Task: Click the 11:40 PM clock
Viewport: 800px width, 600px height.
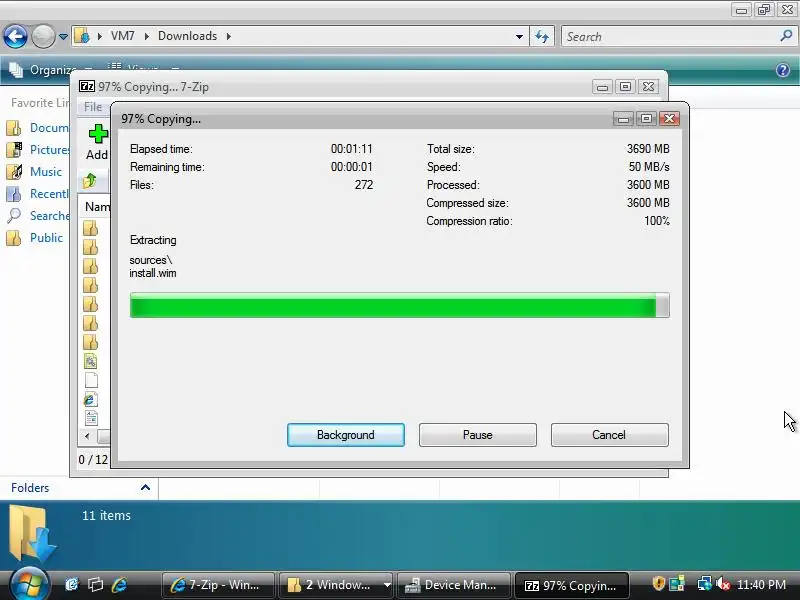Action: pyautogui.click(x=761, y=585)
